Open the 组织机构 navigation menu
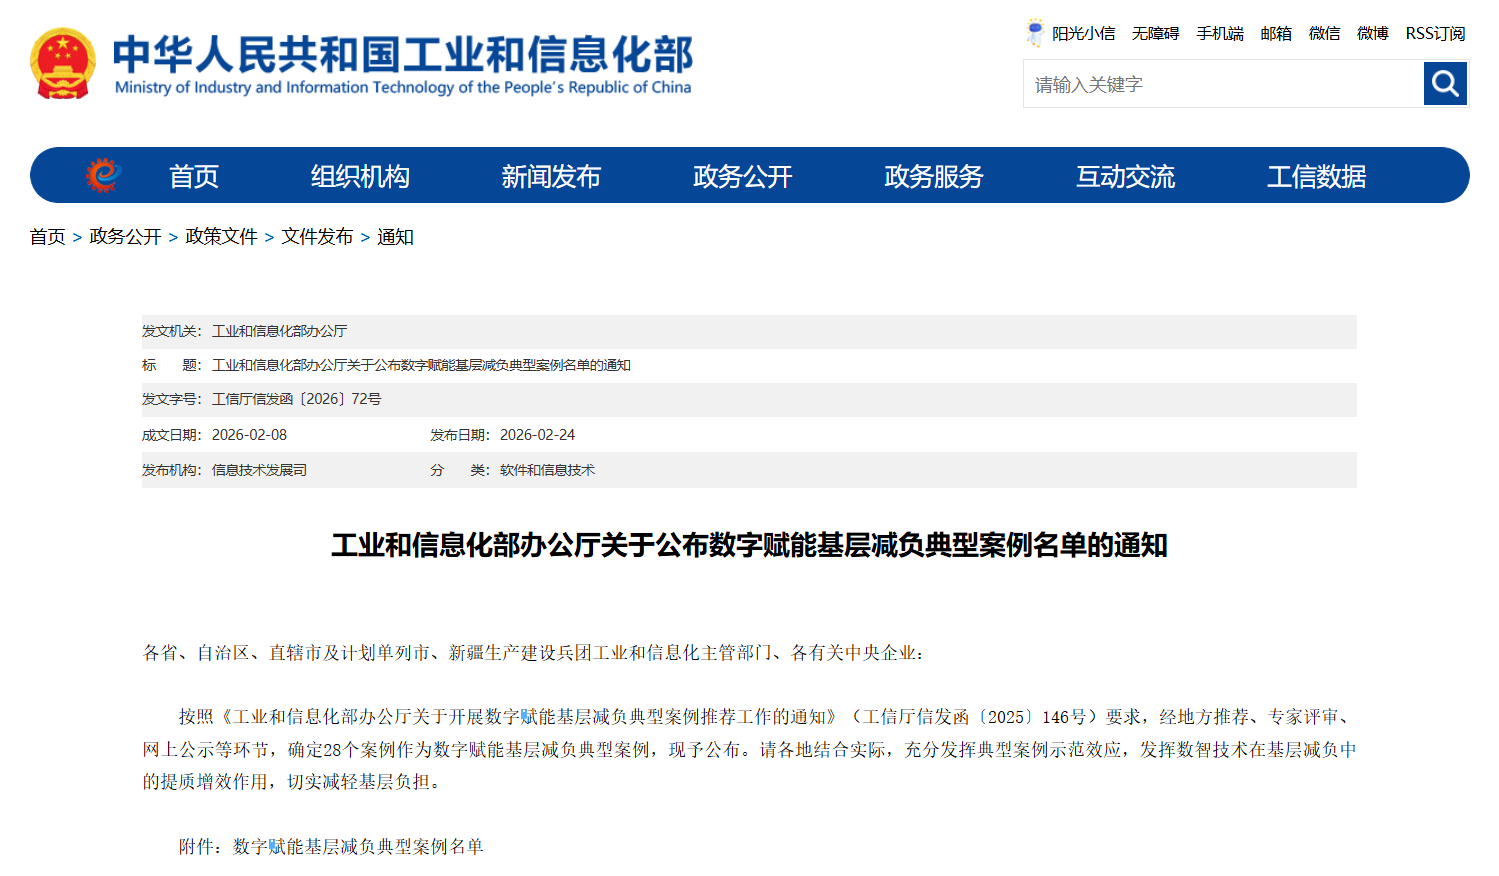 coord(359,175)
